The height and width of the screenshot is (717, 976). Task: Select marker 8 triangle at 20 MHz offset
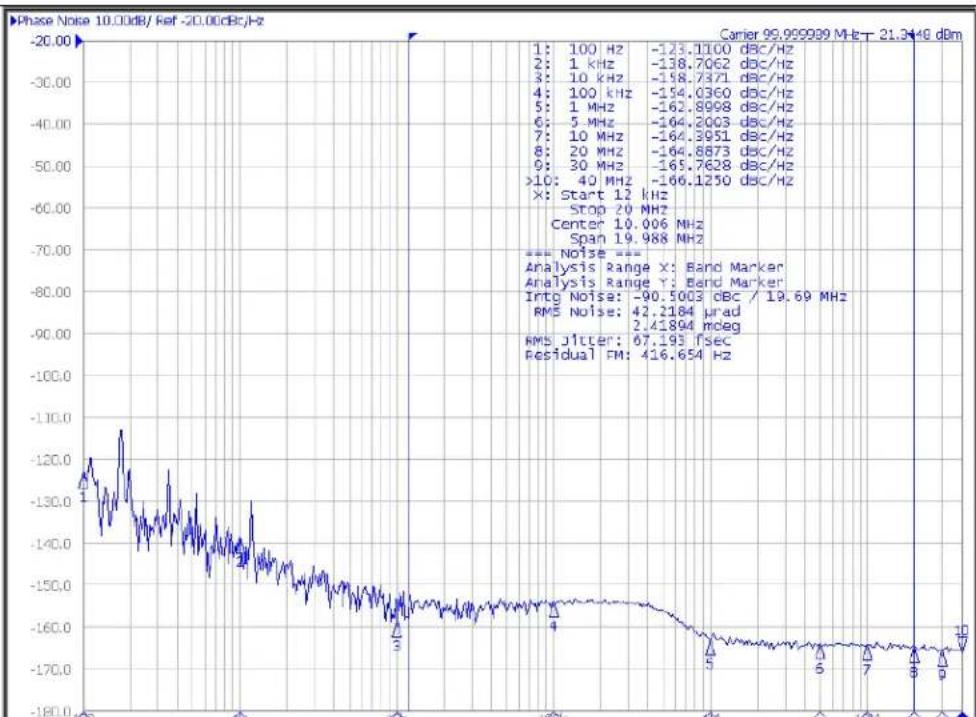click(x=914, y=655)
